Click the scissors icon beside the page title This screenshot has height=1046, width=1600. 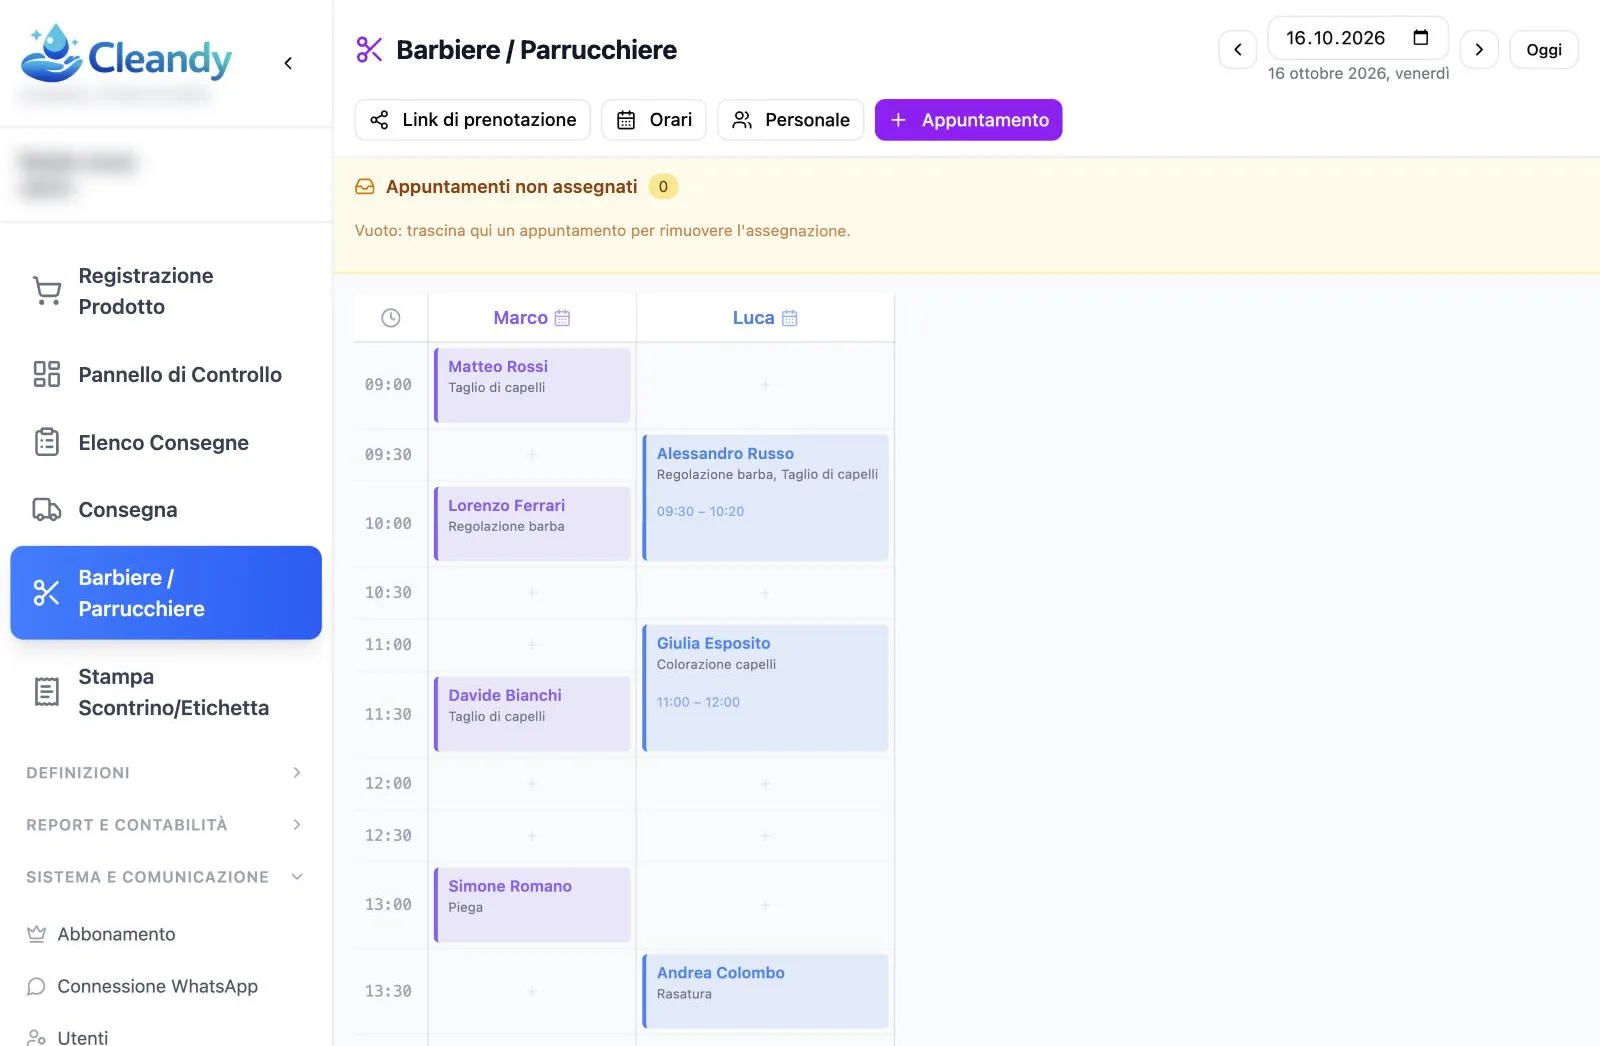(369, 50)
